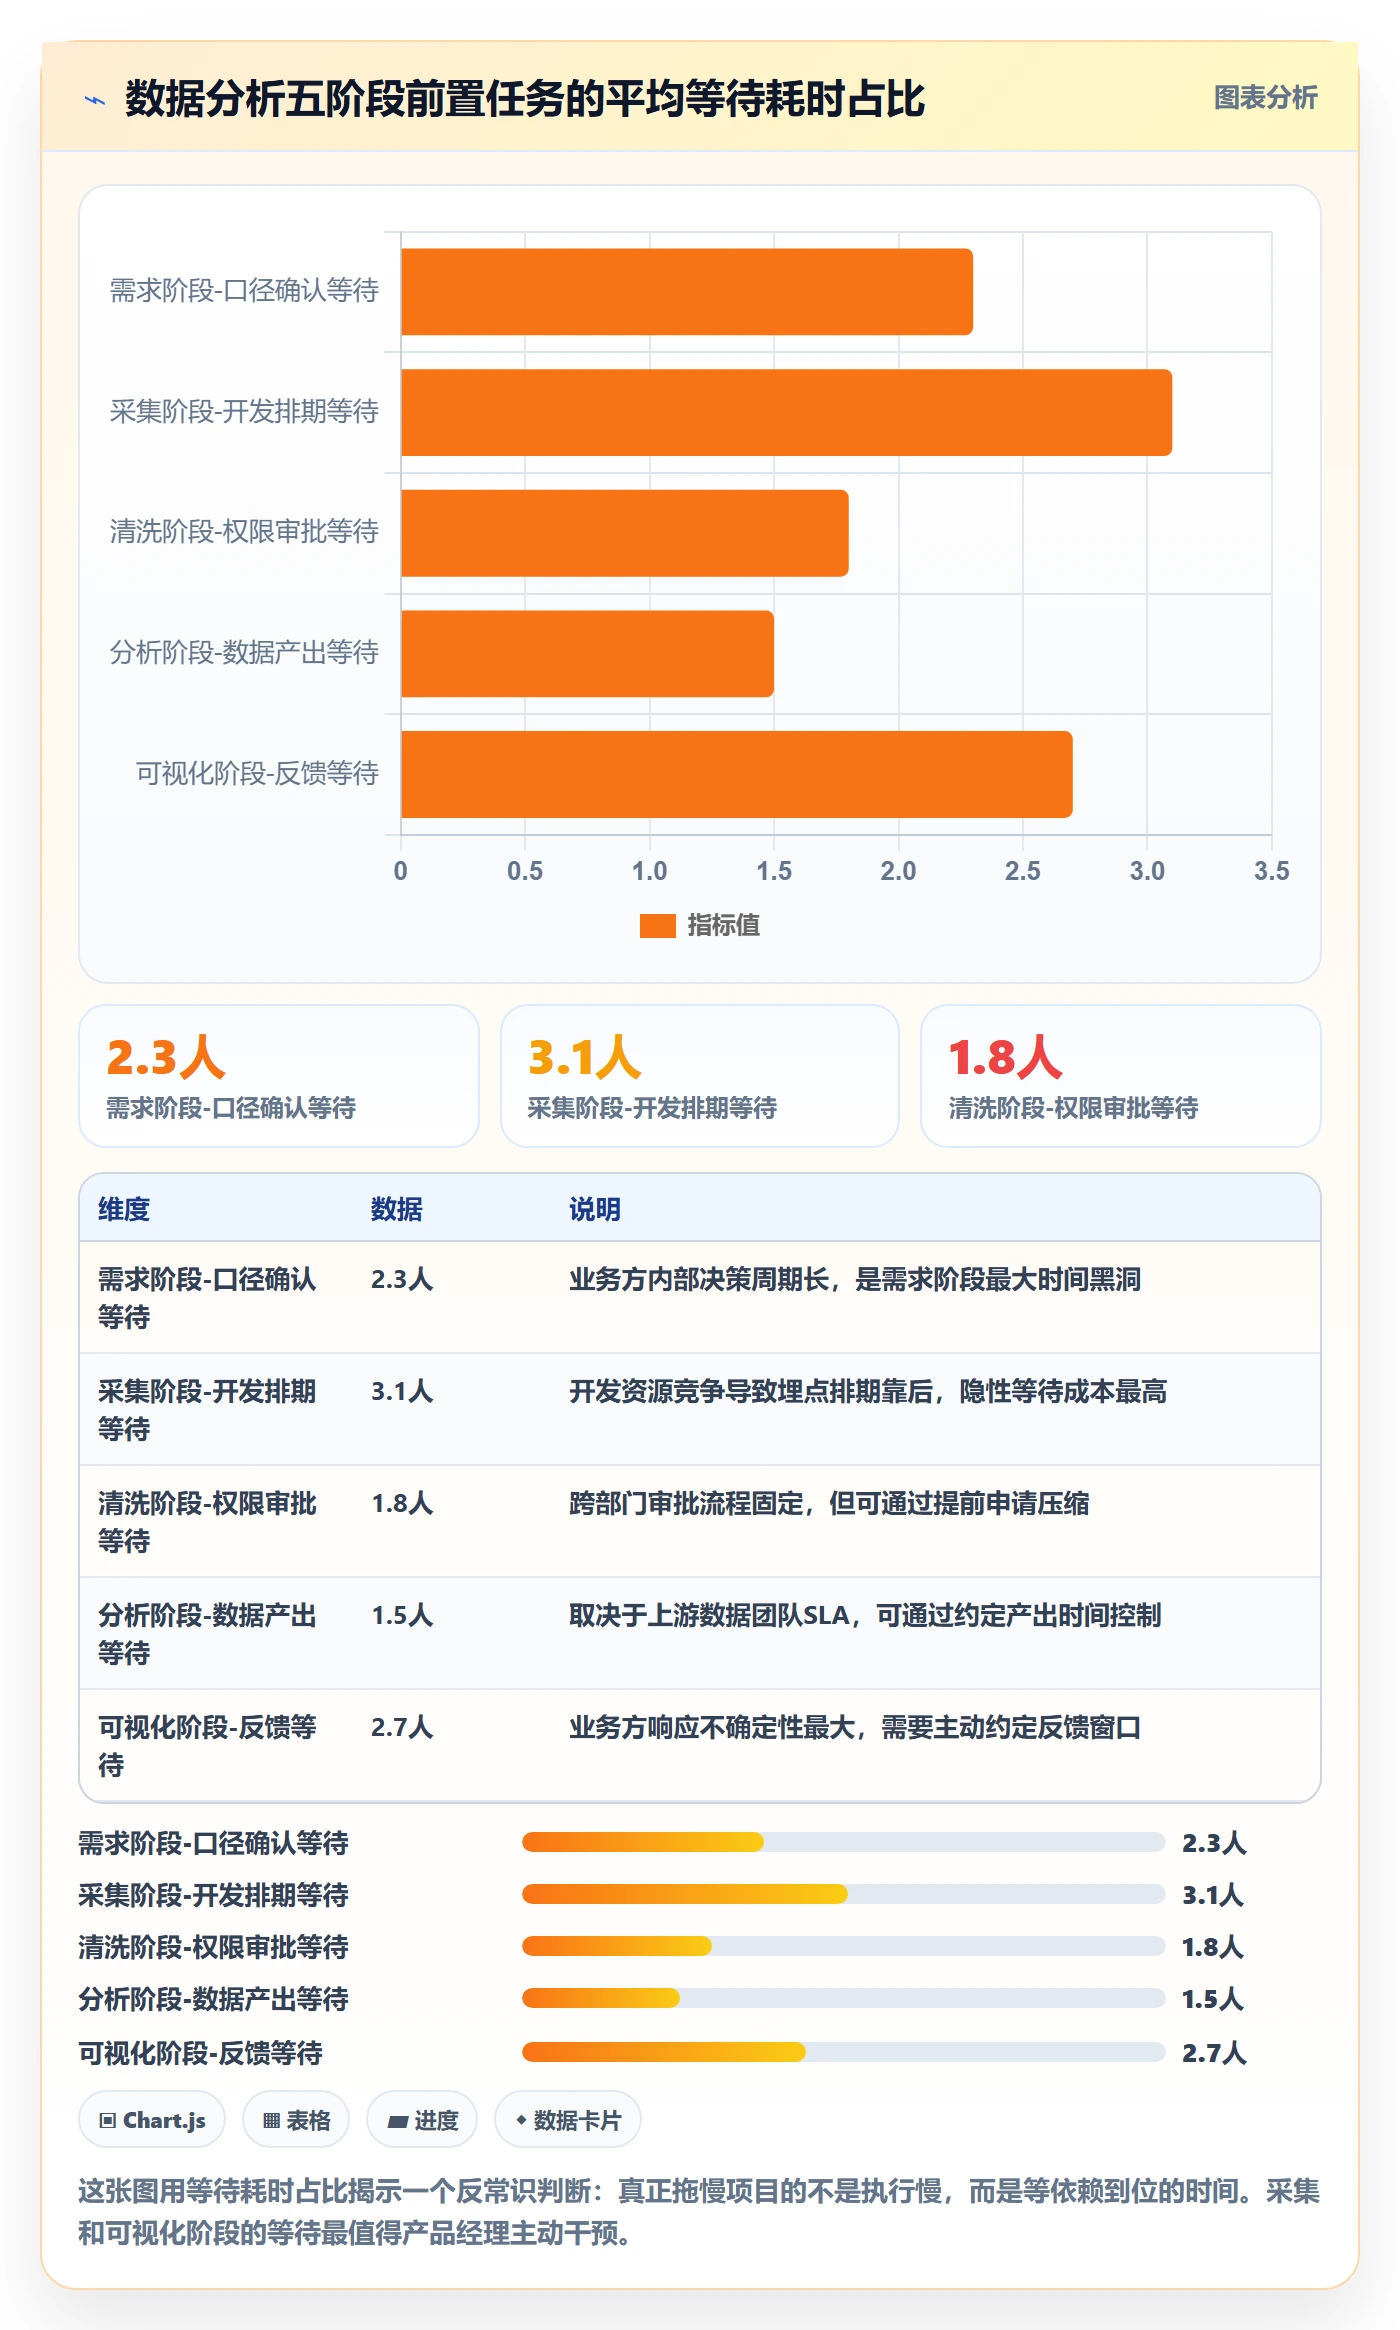Click the 表格 tag
1400x2330 pixels.
(296, 2120)
